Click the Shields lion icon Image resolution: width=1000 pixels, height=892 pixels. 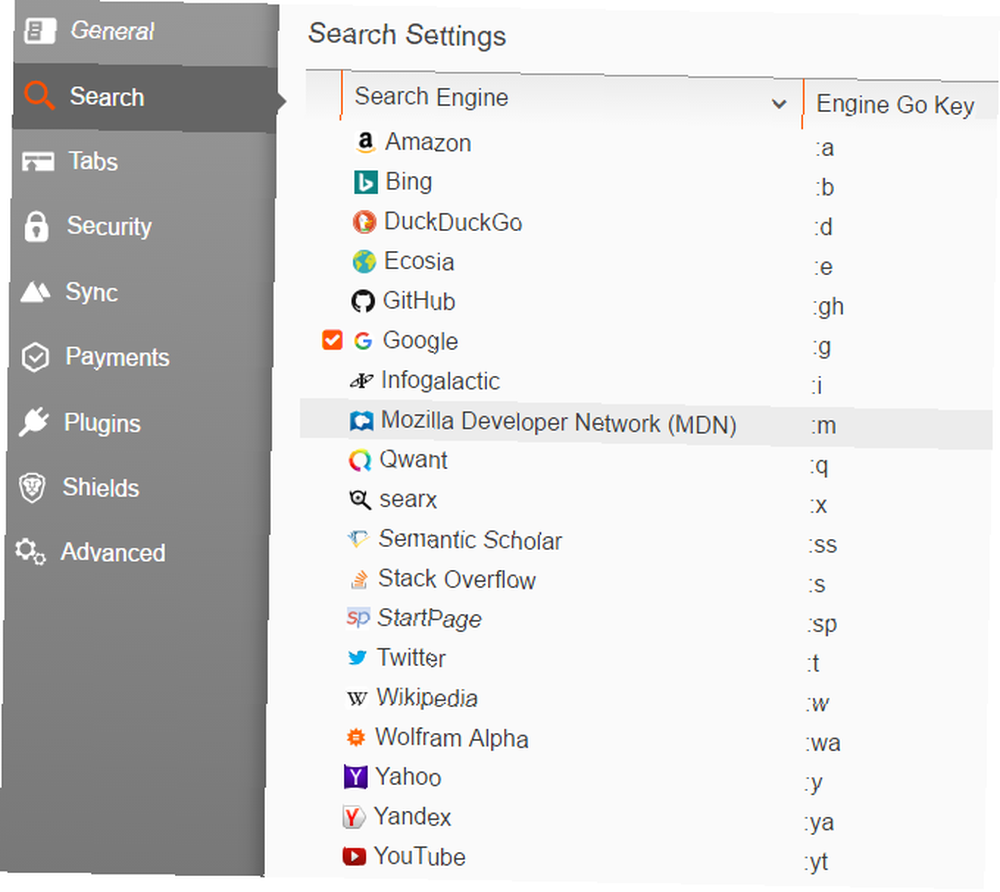click(x=32, y=488)
